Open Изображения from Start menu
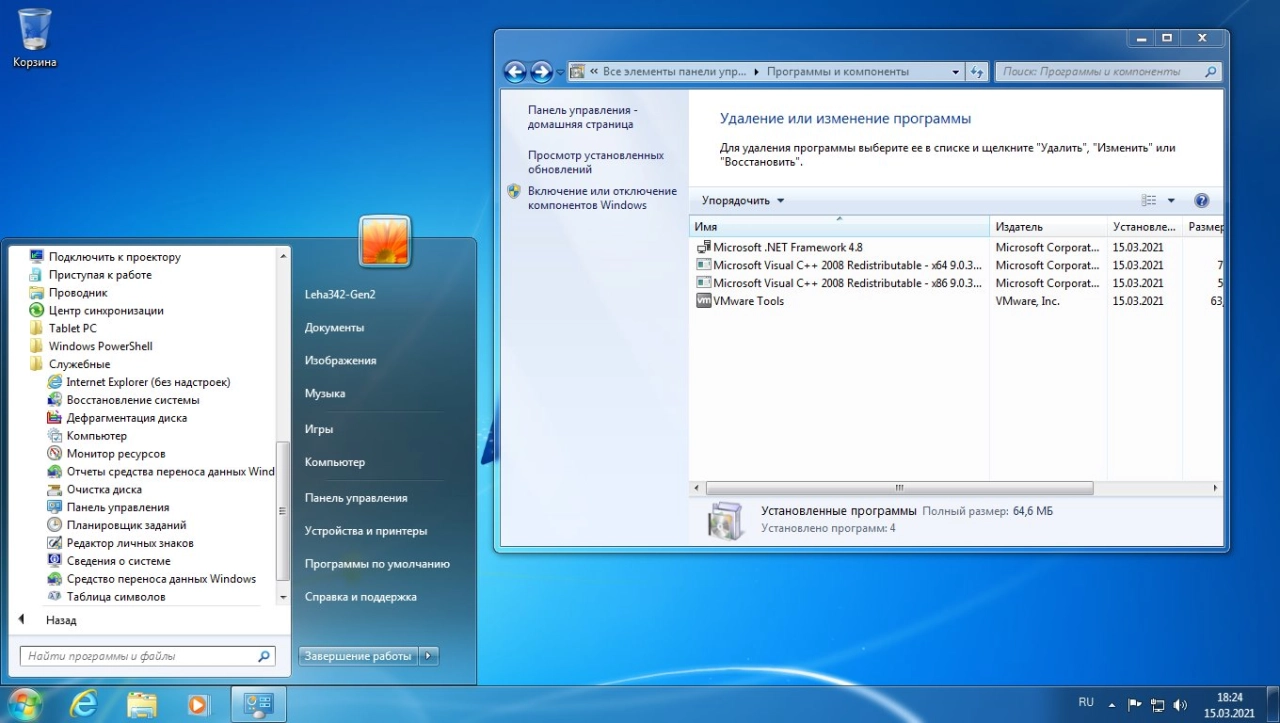This screenshot has height=723, width=1280. 340,360
